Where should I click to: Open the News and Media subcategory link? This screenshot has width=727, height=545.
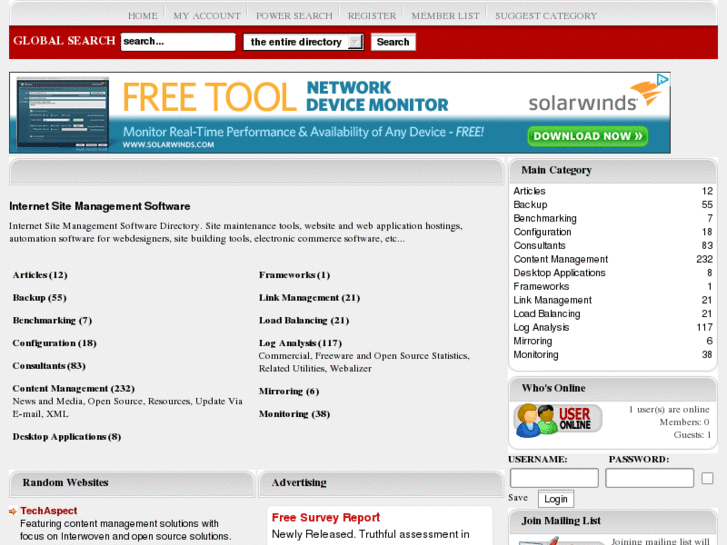point(47,401)
